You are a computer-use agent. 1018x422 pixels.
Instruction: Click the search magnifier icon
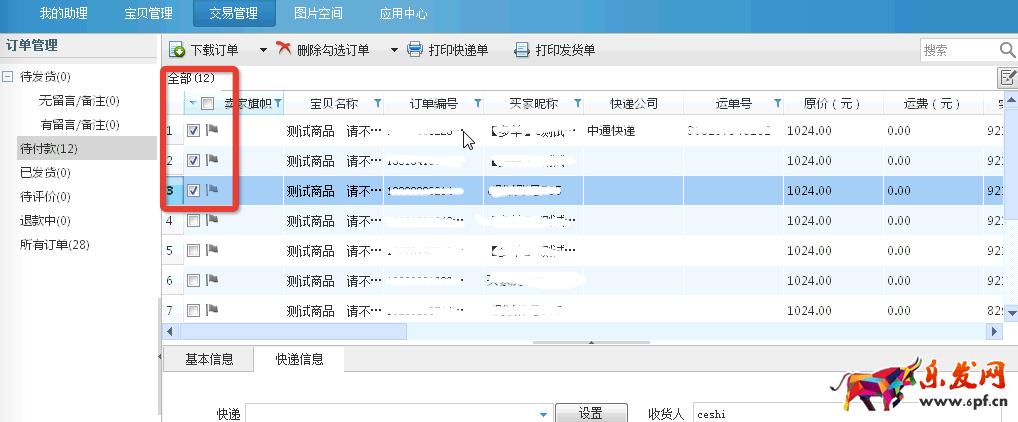pos(1006,50)
